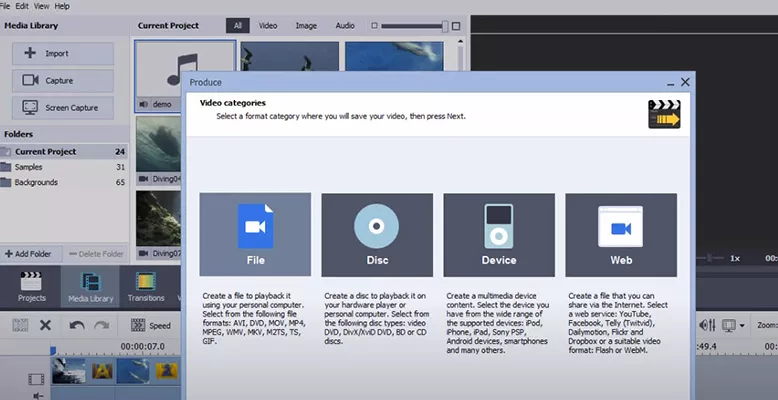The width and height of the screenshot is (778, 400).
Task: Close the Produce dialog
Action: [x=685, y=82]
